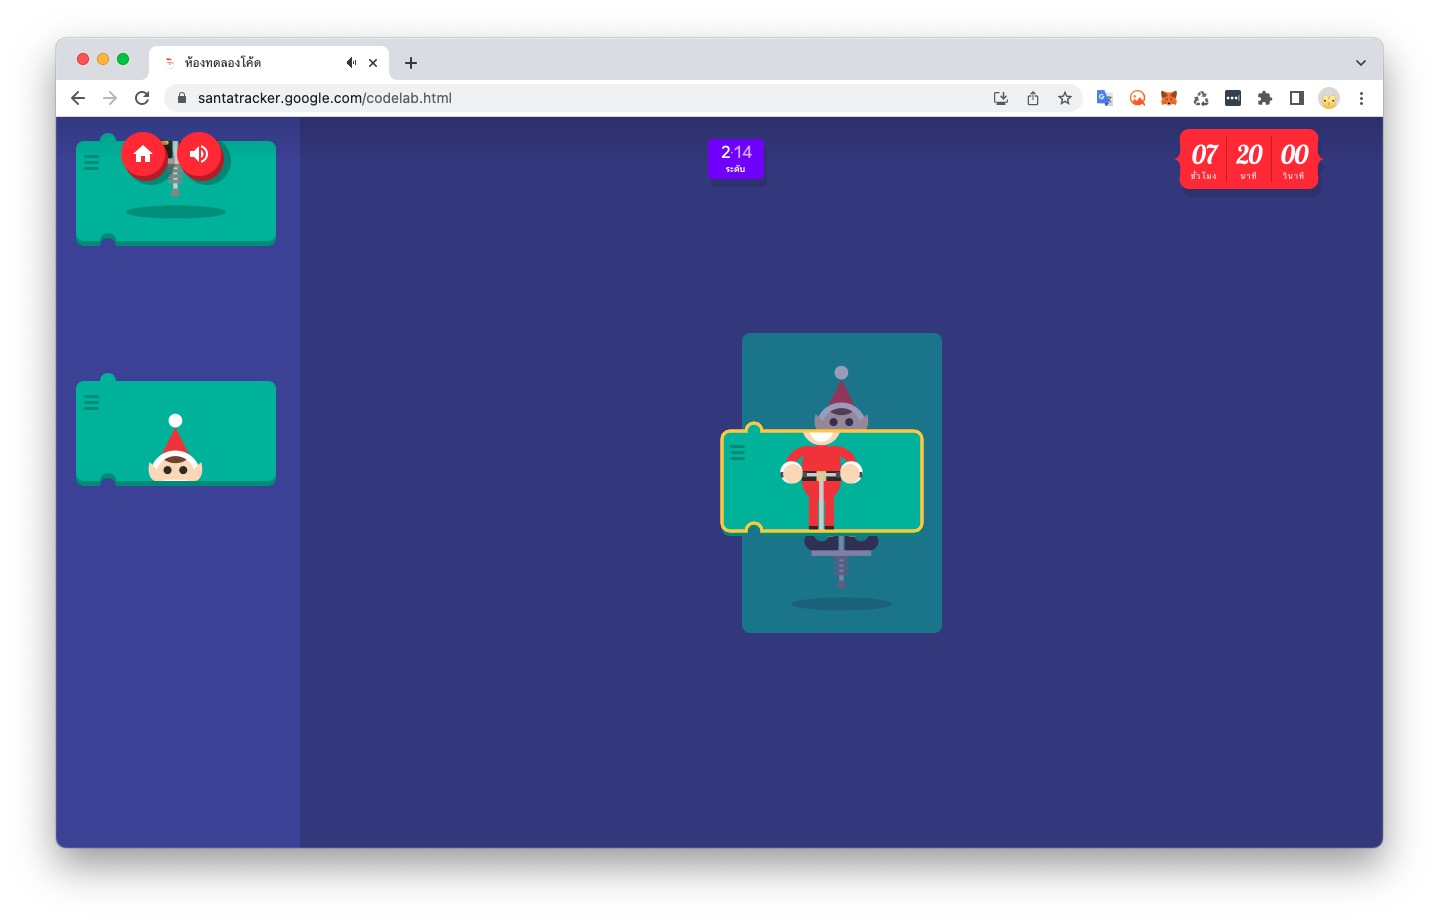This screenshot has height=922, width=1439.
Task: Click the level 2:14 indicator badge
Action: click(x=736, y=159)
